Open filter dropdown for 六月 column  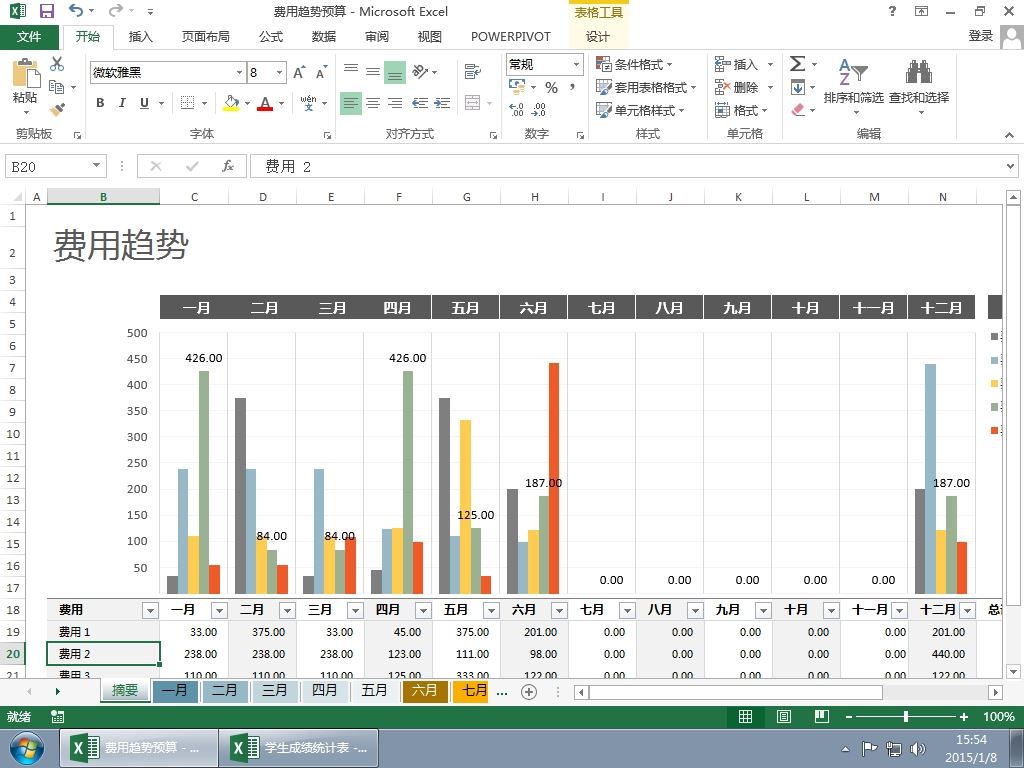coord(559,611)
